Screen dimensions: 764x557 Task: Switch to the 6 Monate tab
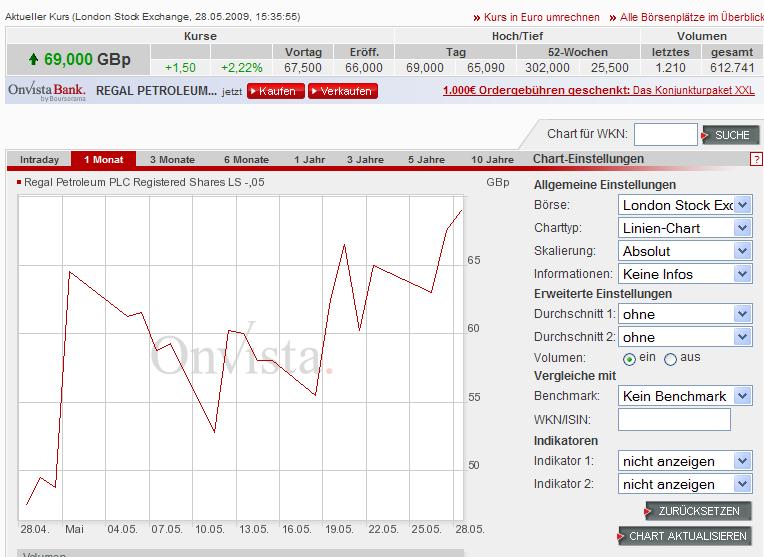pyautogui.click(x=246, y=159)
